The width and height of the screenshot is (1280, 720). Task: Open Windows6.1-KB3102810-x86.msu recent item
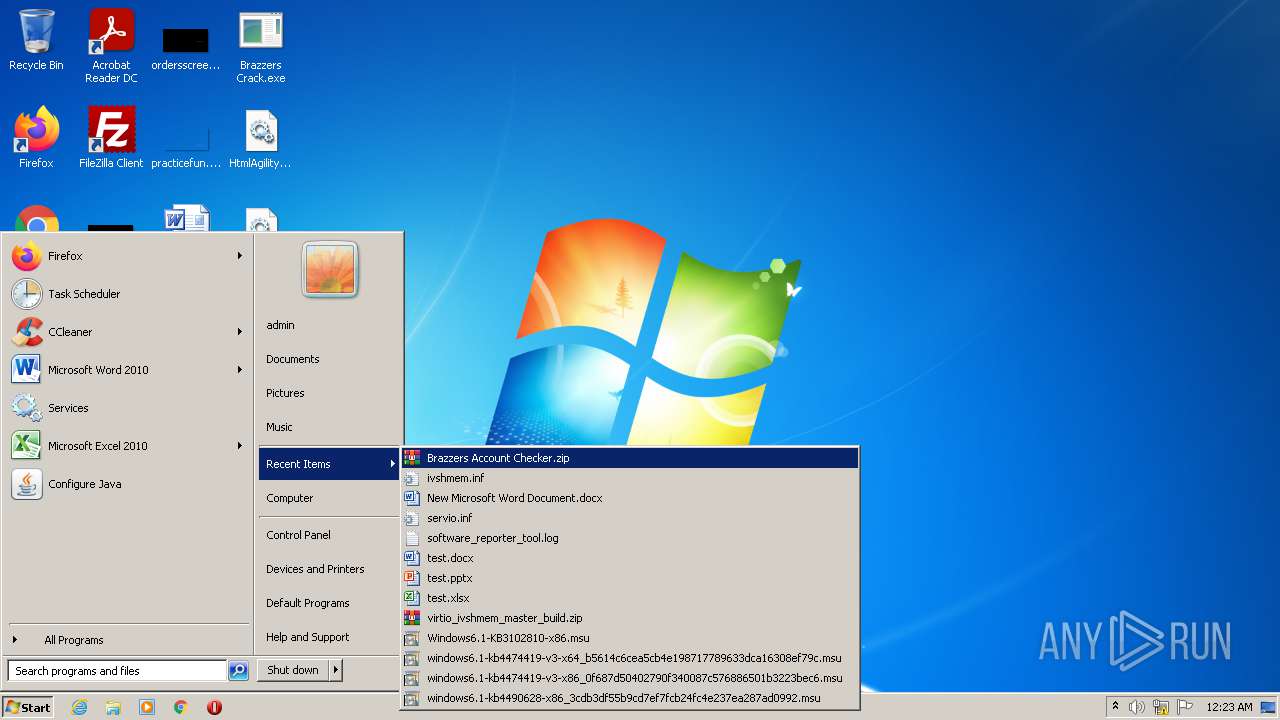click(x=630, y=638)
